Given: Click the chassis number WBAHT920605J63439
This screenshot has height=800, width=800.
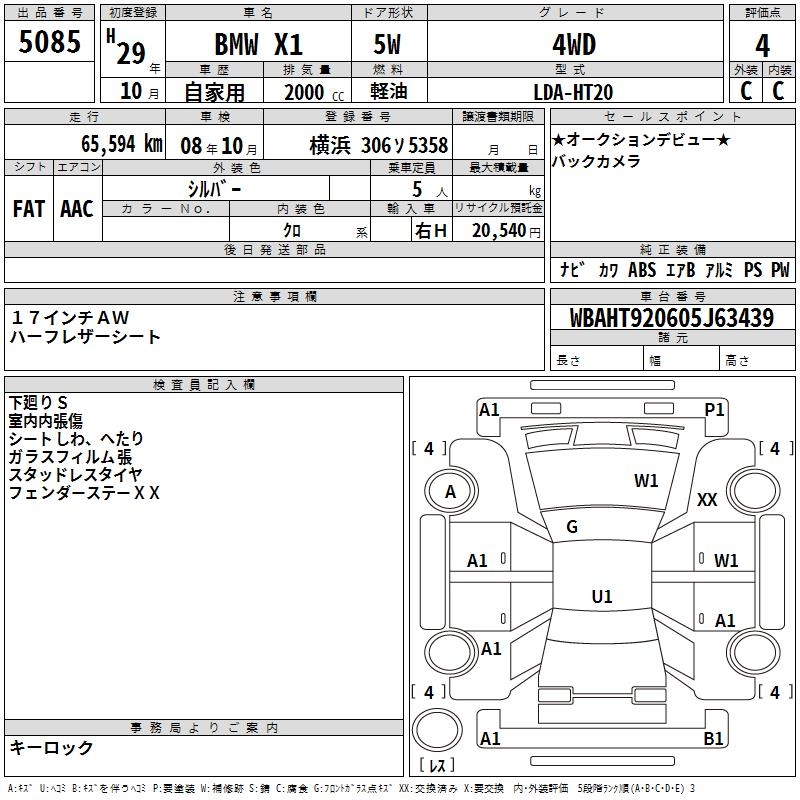Looking at the screenshot, I should coord(672,318).
